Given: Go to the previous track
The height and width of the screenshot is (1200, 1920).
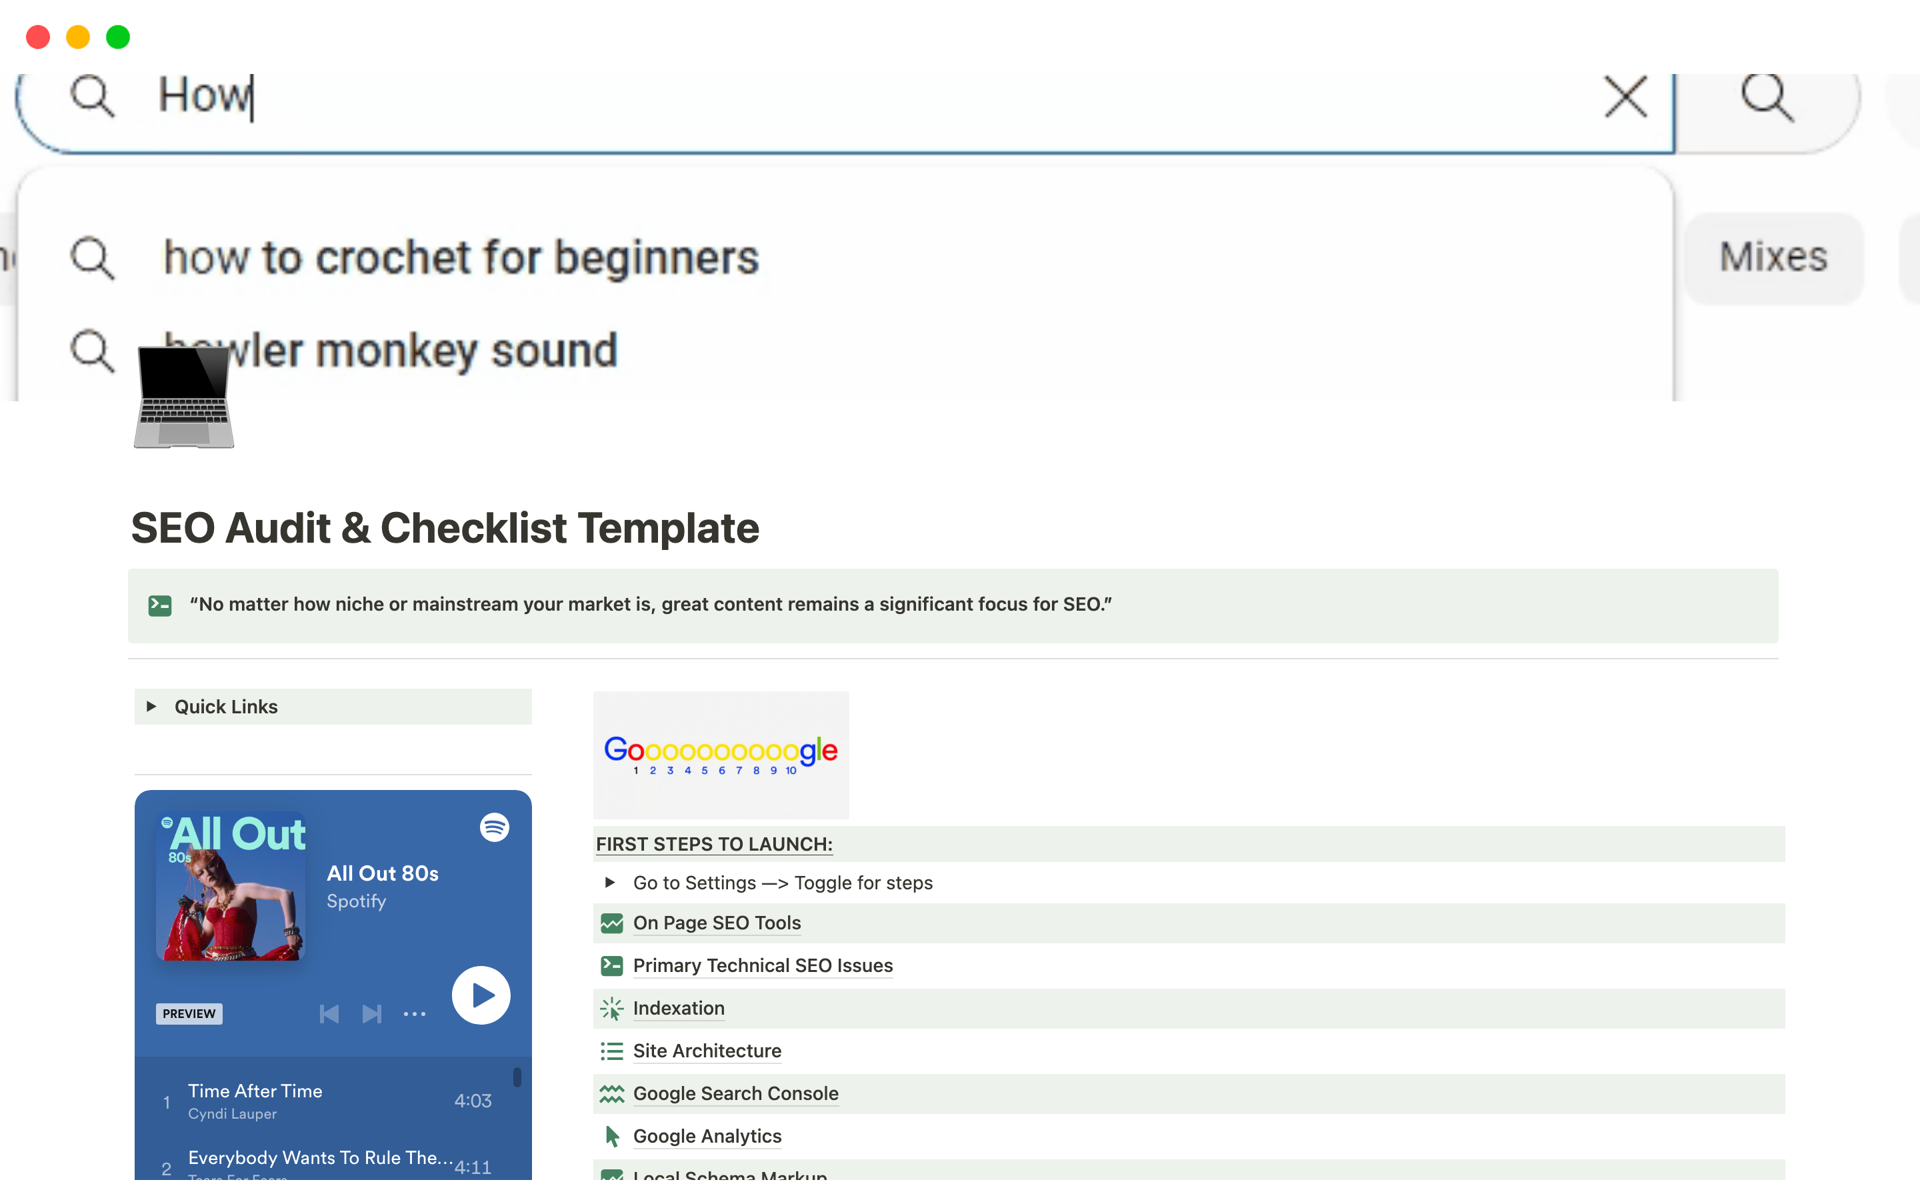Looking at the screenshot, I should [x=329, y=1014].
